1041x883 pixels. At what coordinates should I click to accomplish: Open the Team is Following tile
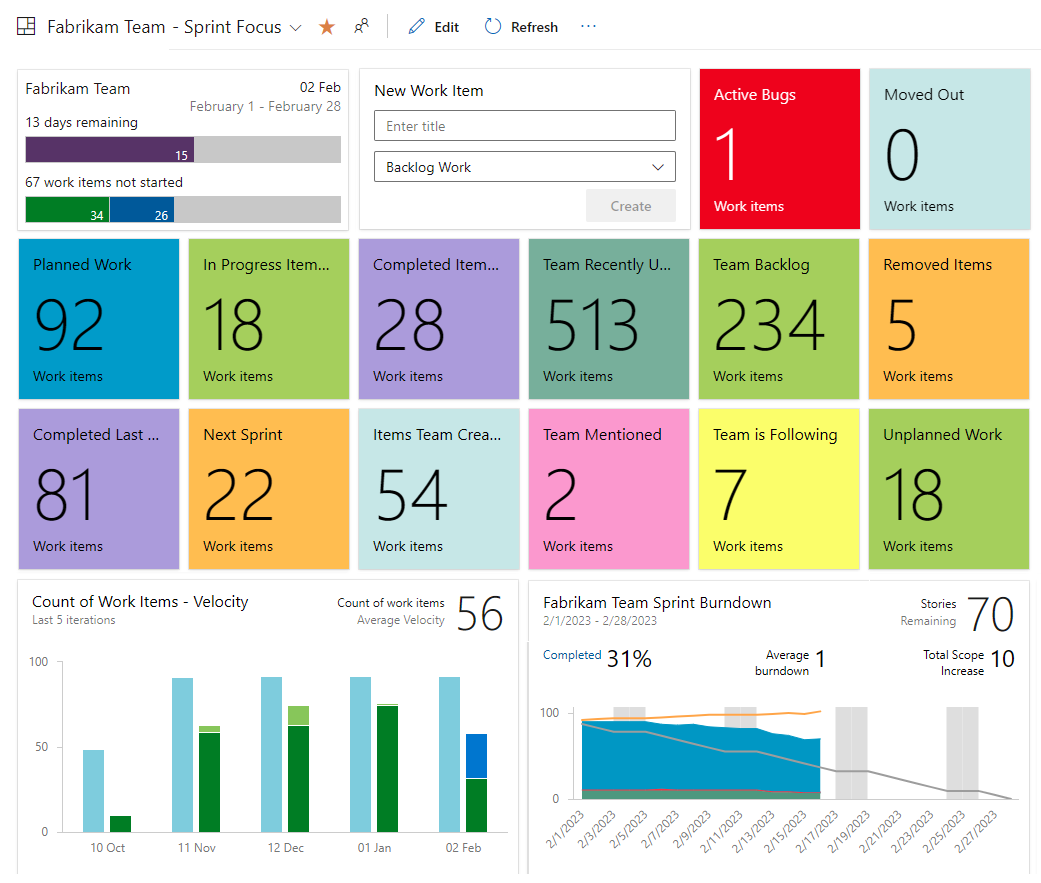pyautogui.click(x=779, y=489)
